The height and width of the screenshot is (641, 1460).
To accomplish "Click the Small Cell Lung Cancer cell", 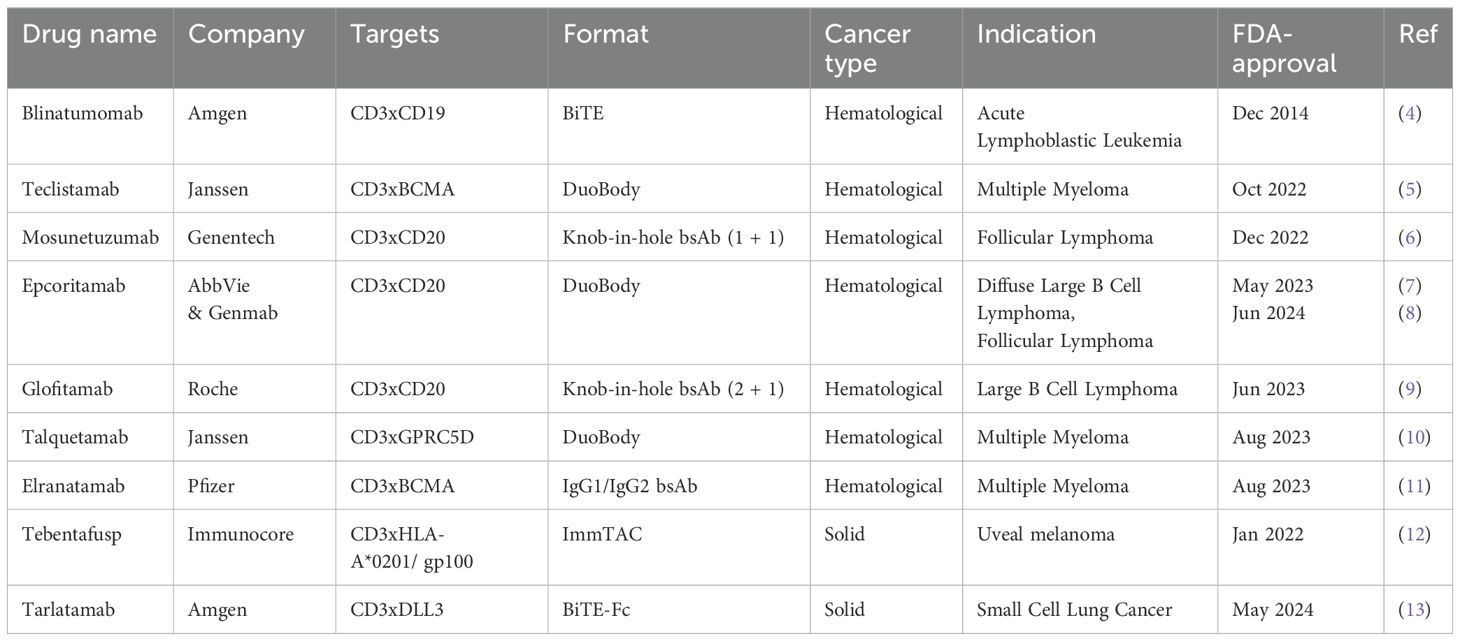I will tap(1074, 609).
